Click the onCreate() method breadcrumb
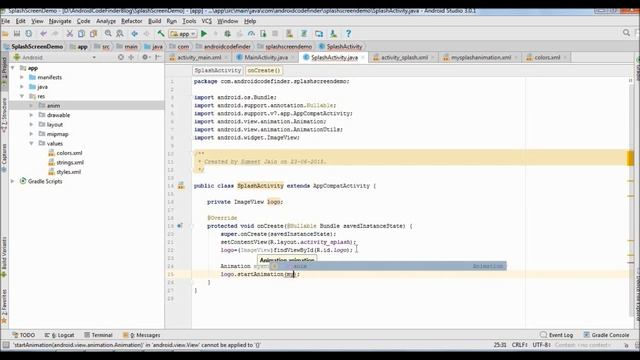The height and width of the screenshot is (360, 640). click(x=264, y=70)
